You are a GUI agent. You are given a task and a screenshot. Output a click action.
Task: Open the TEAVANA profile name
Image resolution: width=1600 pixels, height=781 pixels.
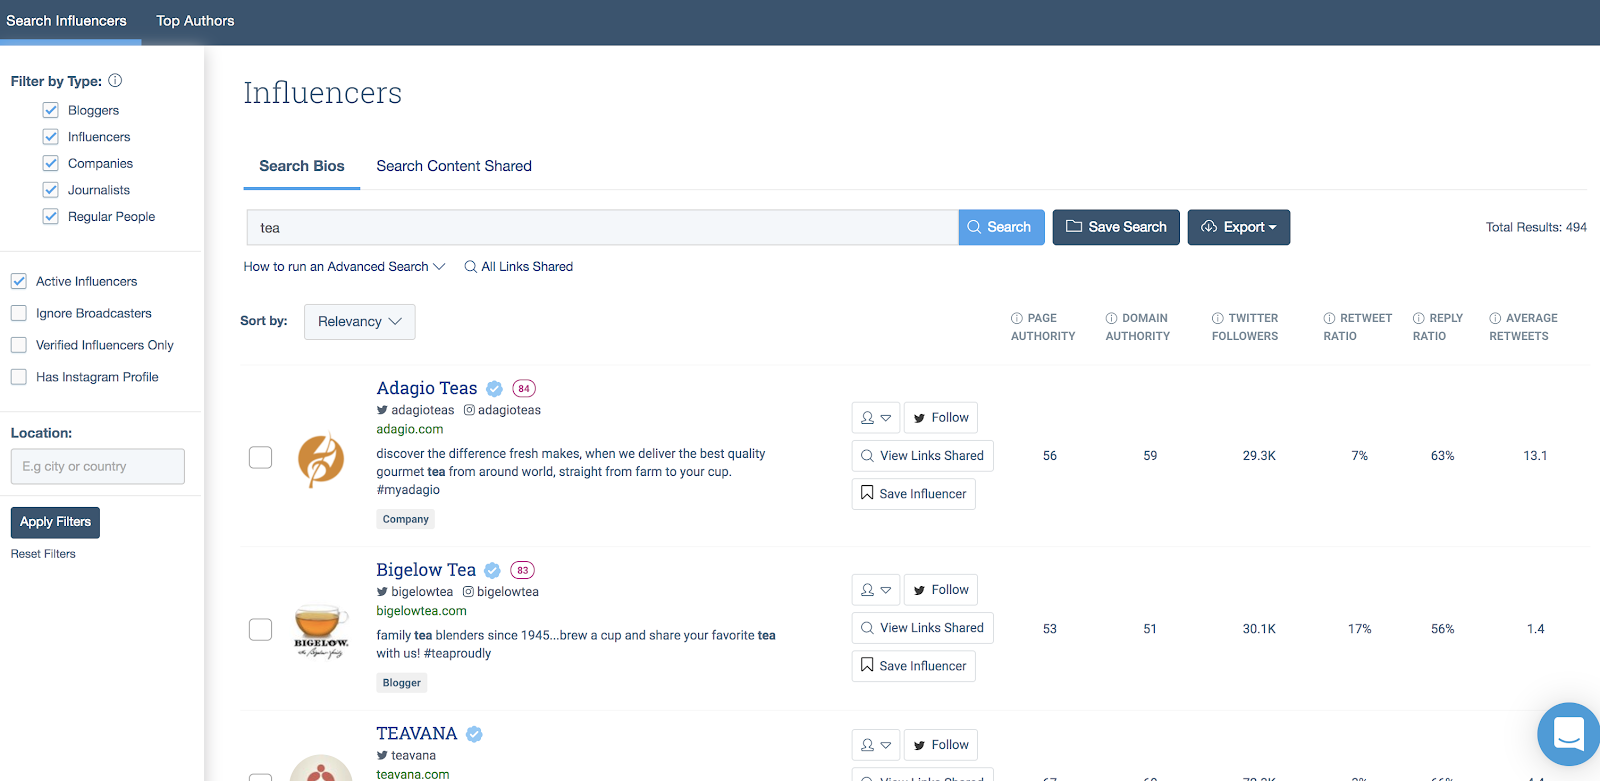(x=417, y=734)
